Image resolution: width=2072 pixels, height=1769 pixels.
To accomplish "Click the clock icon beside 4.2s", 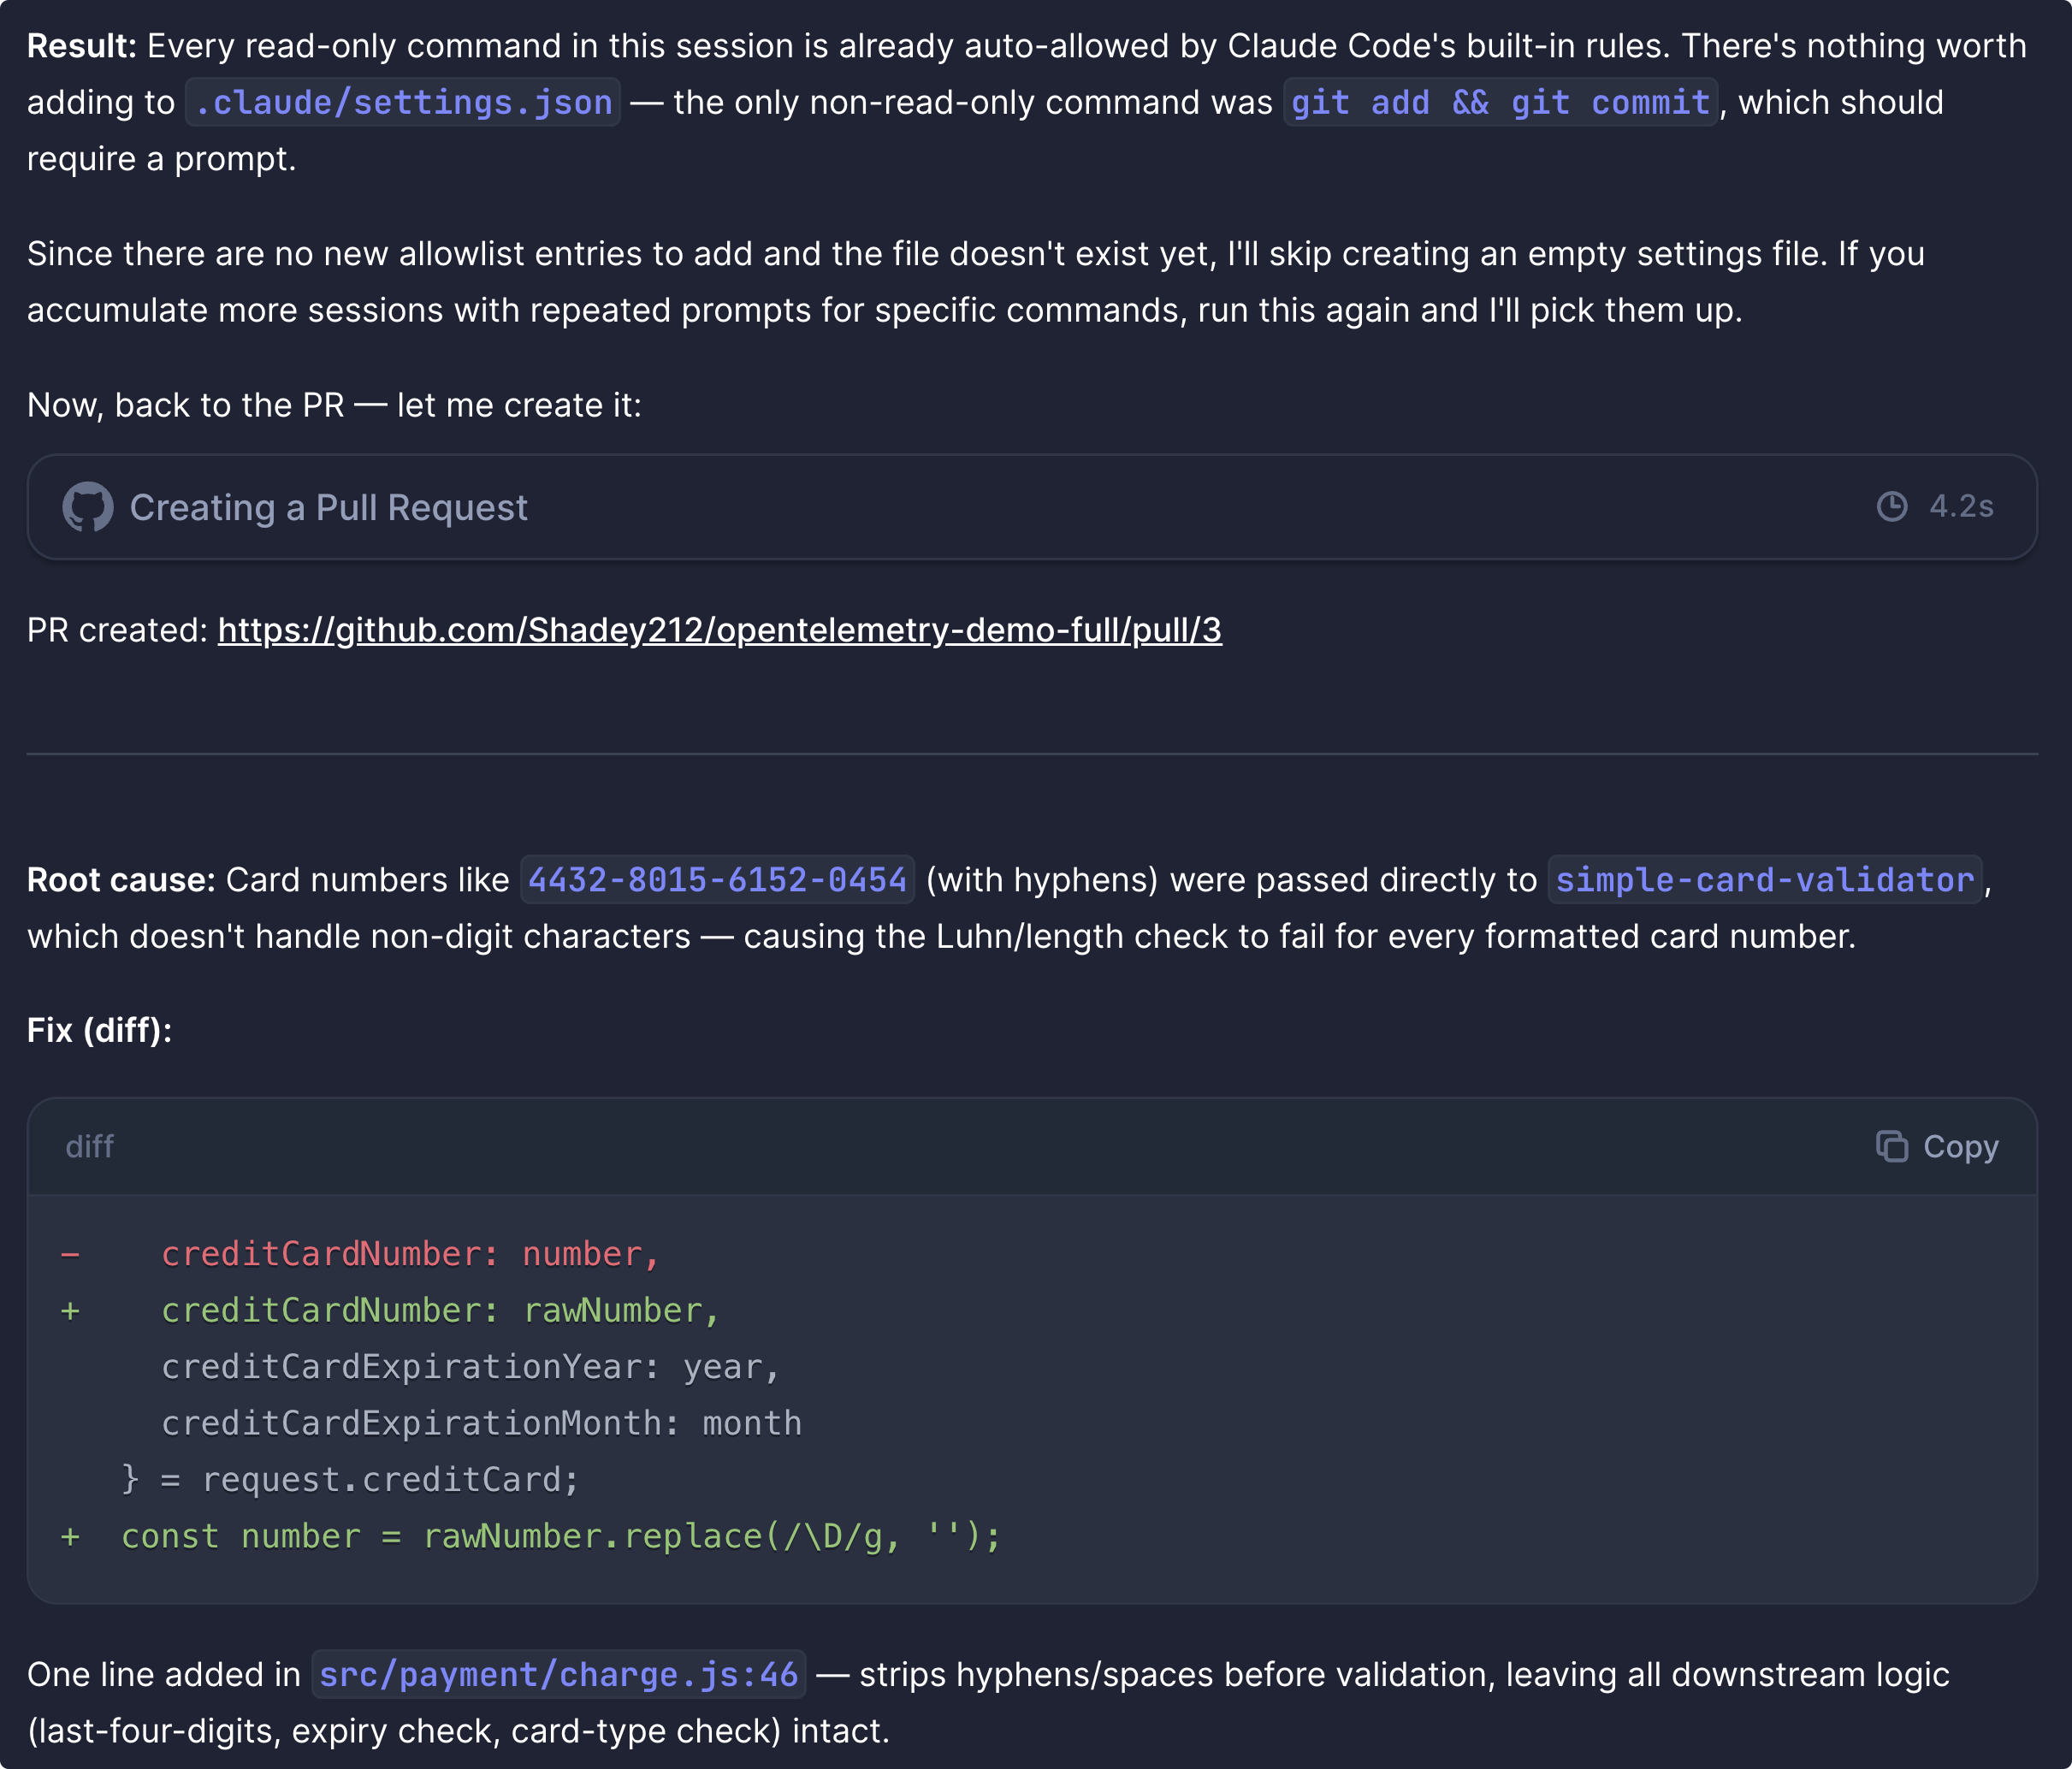I will [x=1891, y=507].
